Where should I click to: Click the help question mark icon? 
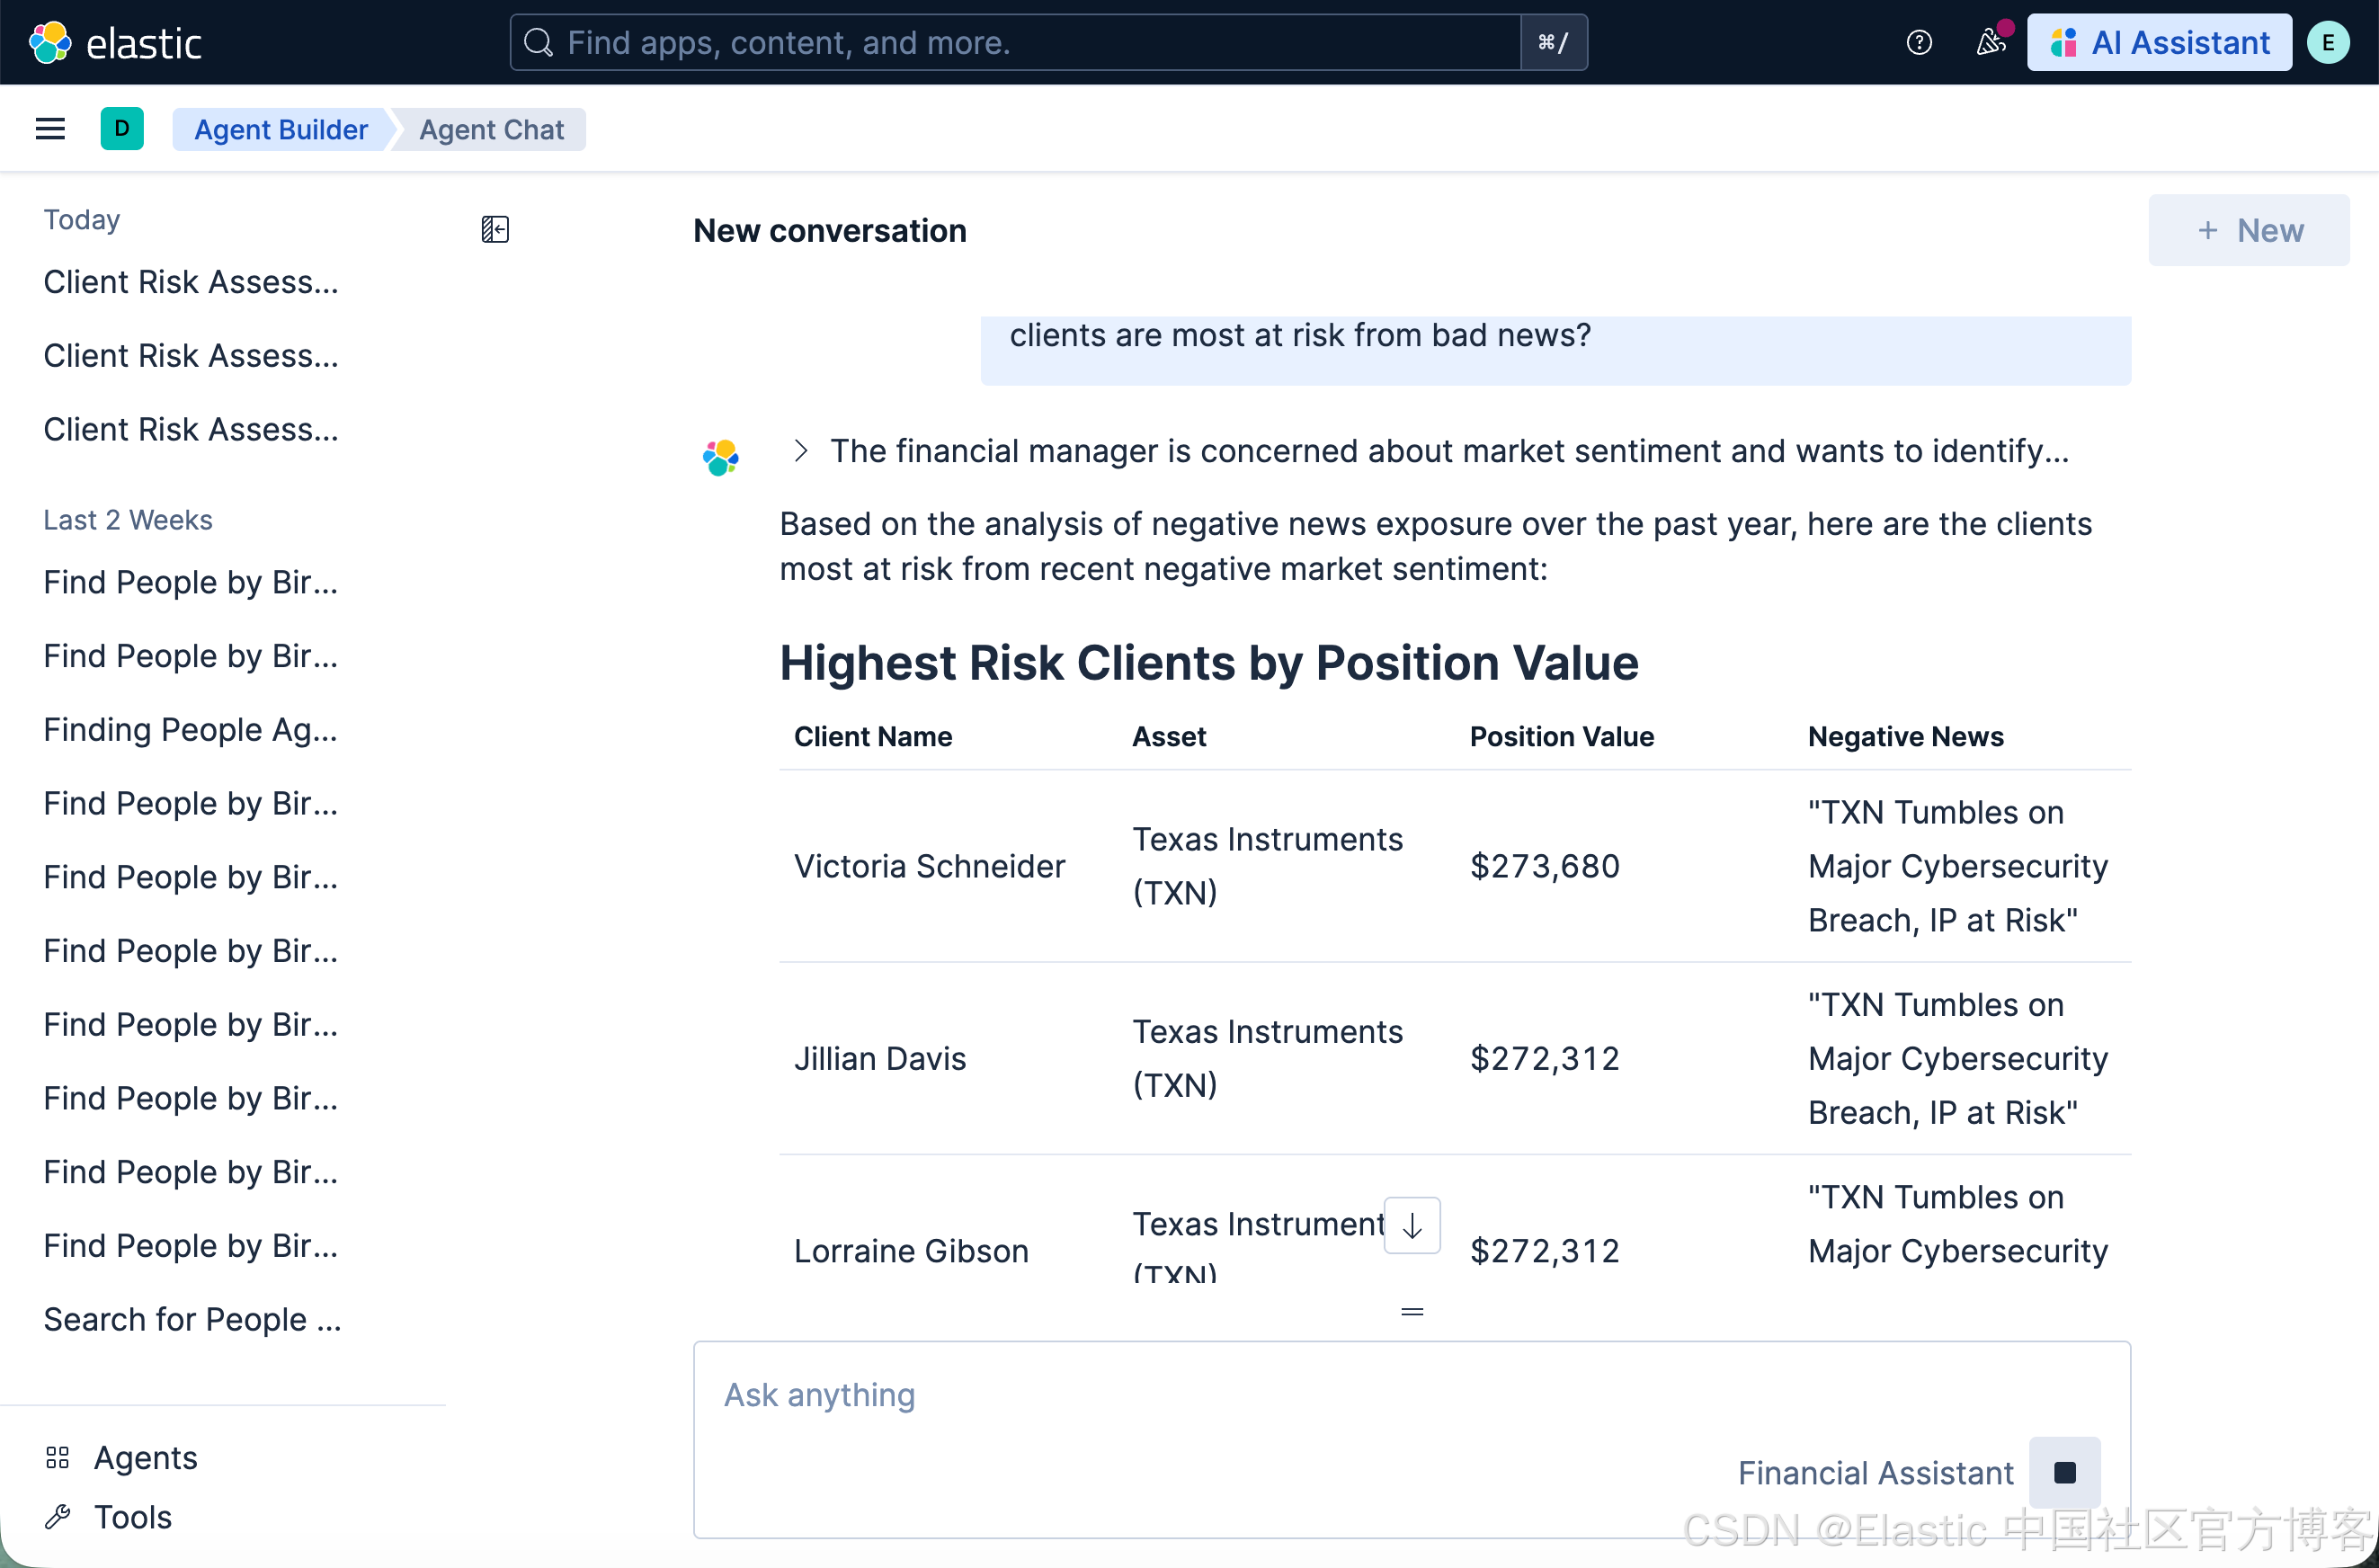[1918, 42]
